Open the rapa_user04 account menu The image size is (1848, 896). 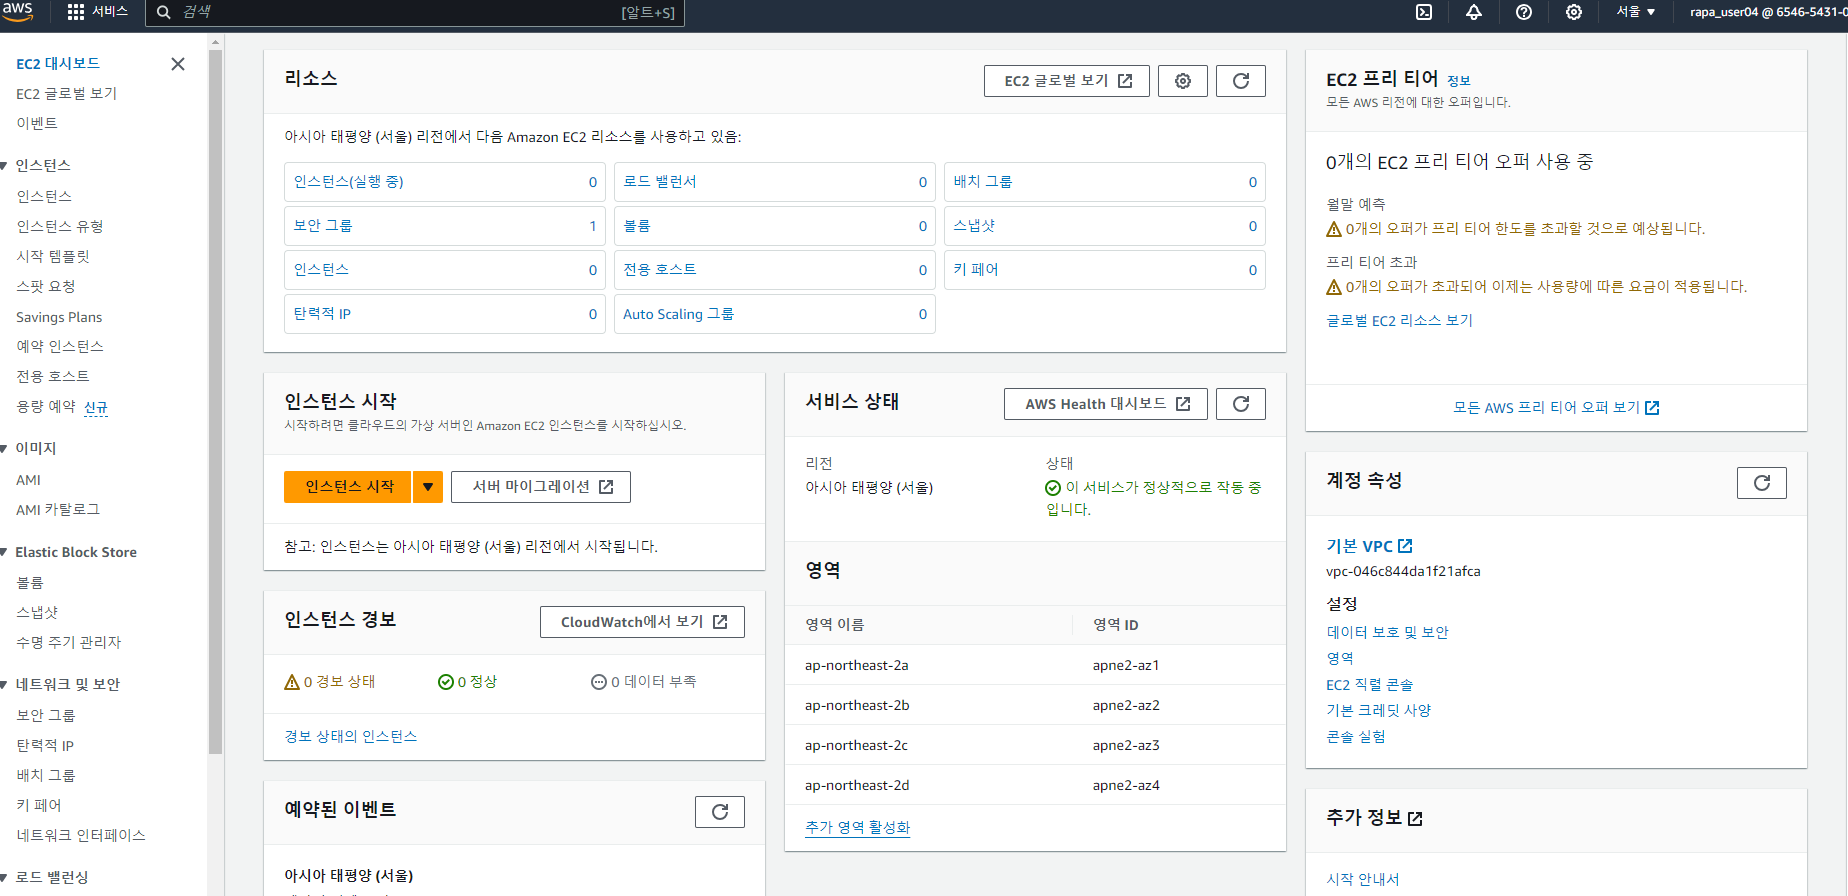click(x=1767, y=12)
